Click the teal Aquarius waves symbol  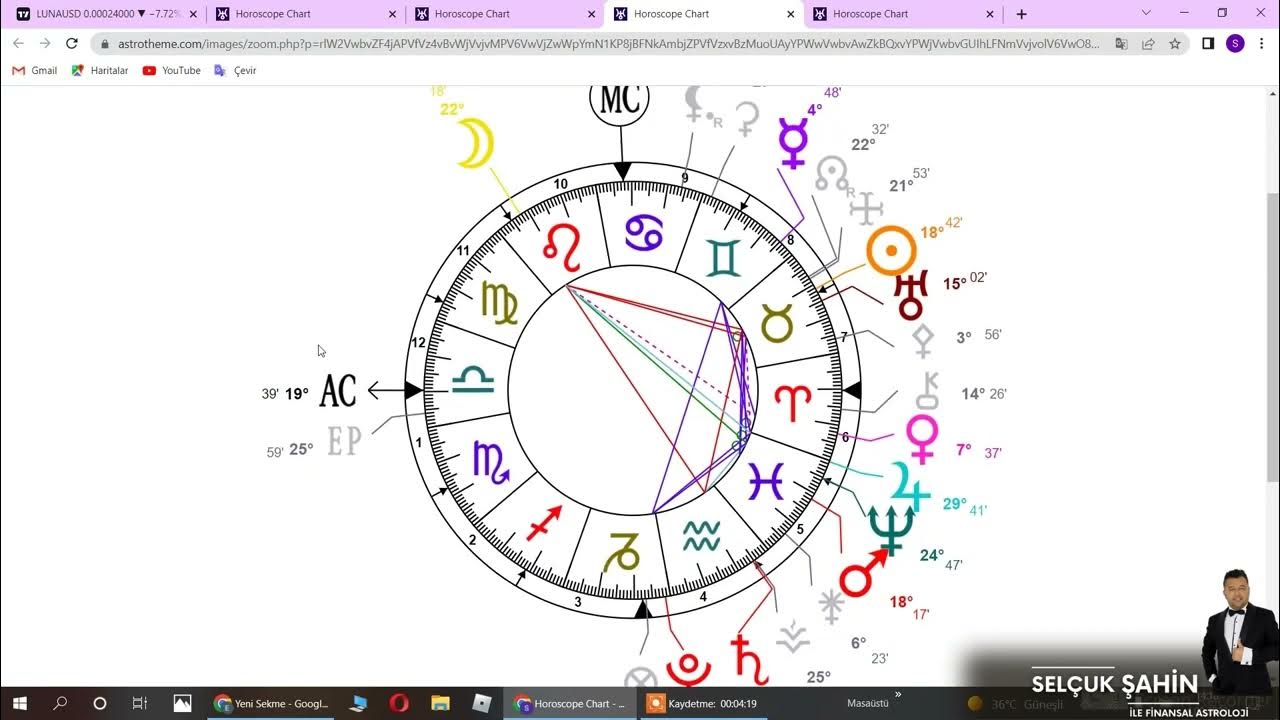coord(701,536)
